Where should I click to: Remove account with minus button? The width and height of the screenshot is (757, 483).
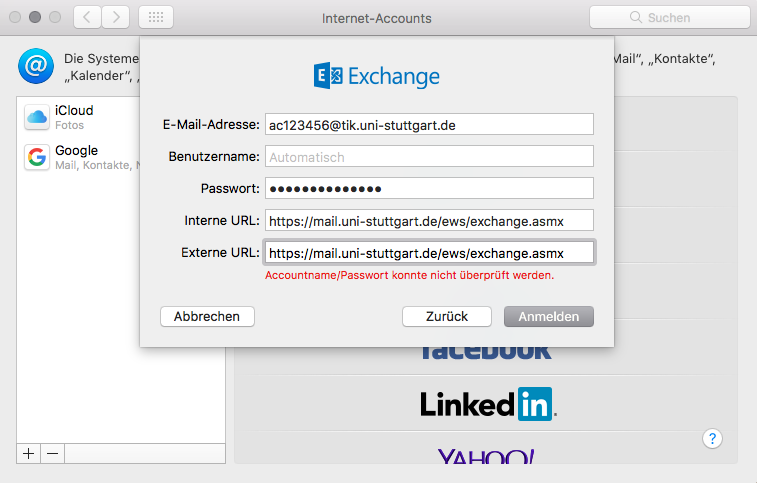click(x=53, y=454)
